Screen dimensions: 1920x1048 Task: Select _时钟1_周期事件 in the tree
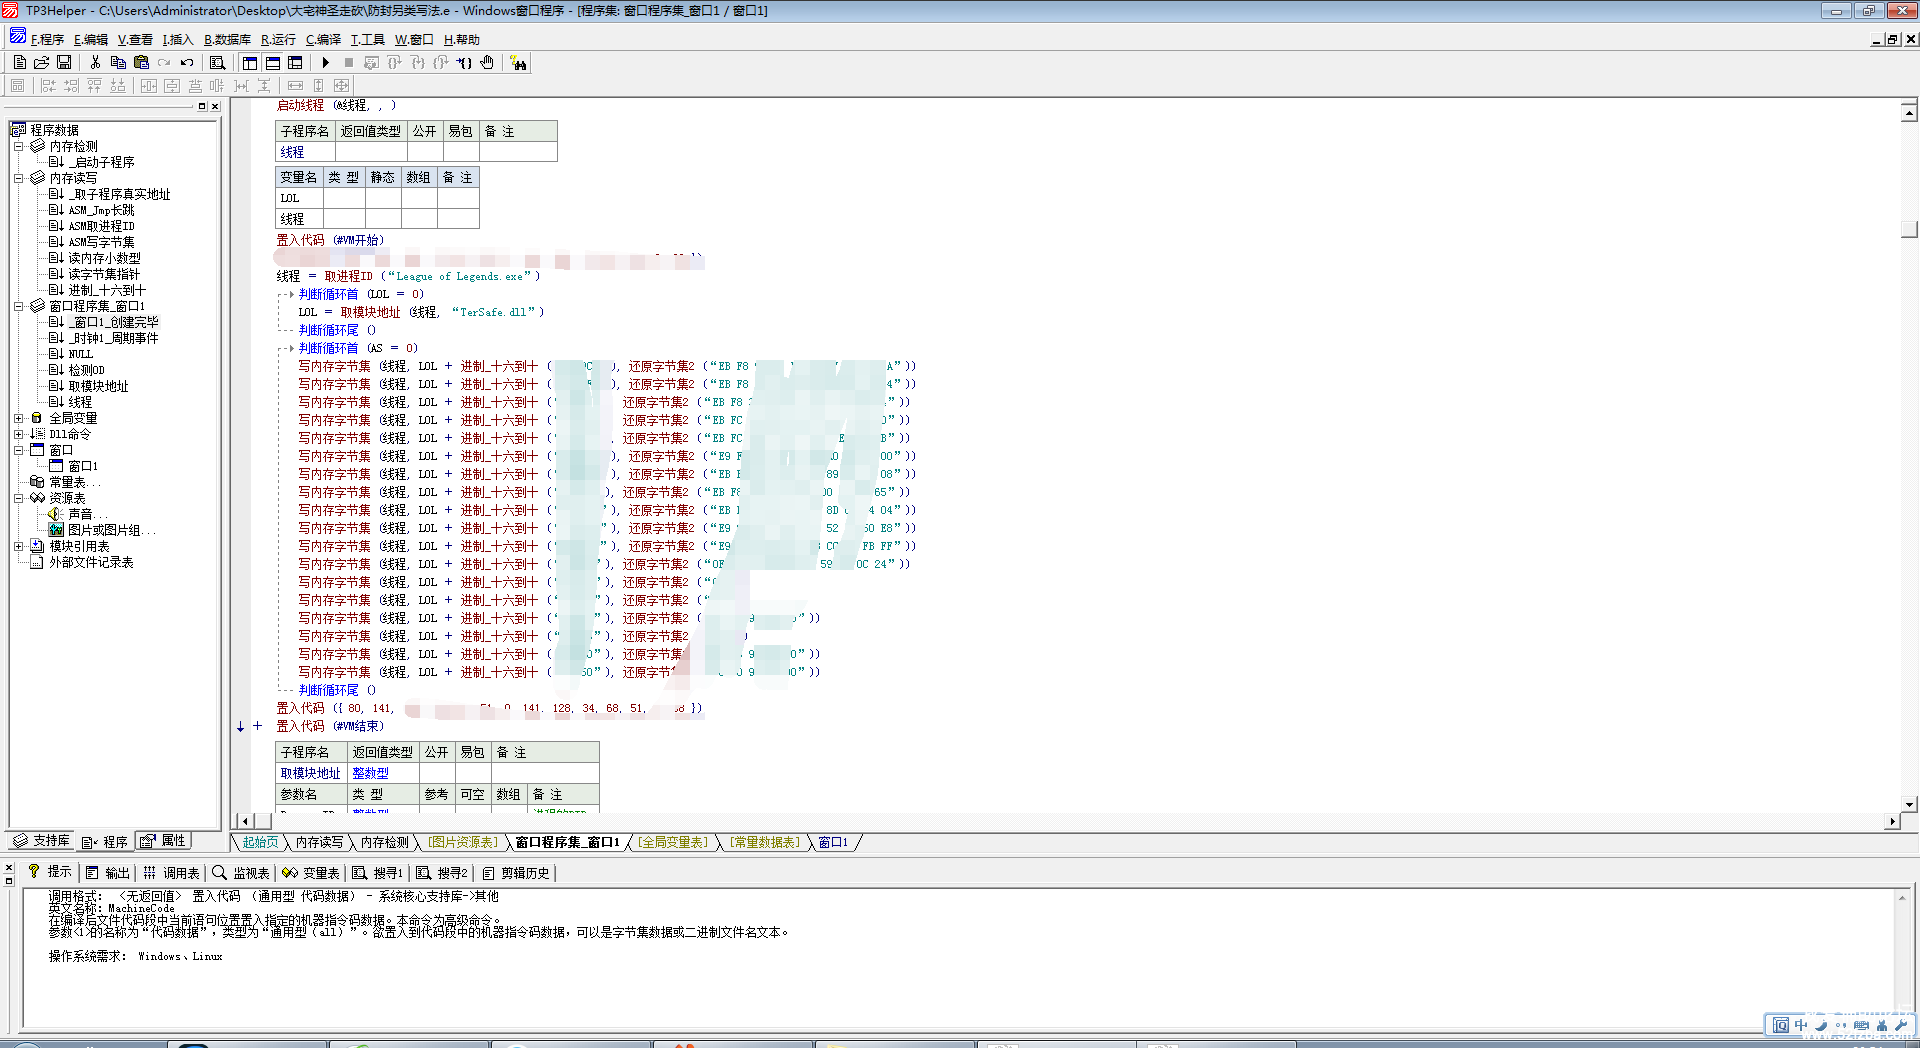(113, 338)
